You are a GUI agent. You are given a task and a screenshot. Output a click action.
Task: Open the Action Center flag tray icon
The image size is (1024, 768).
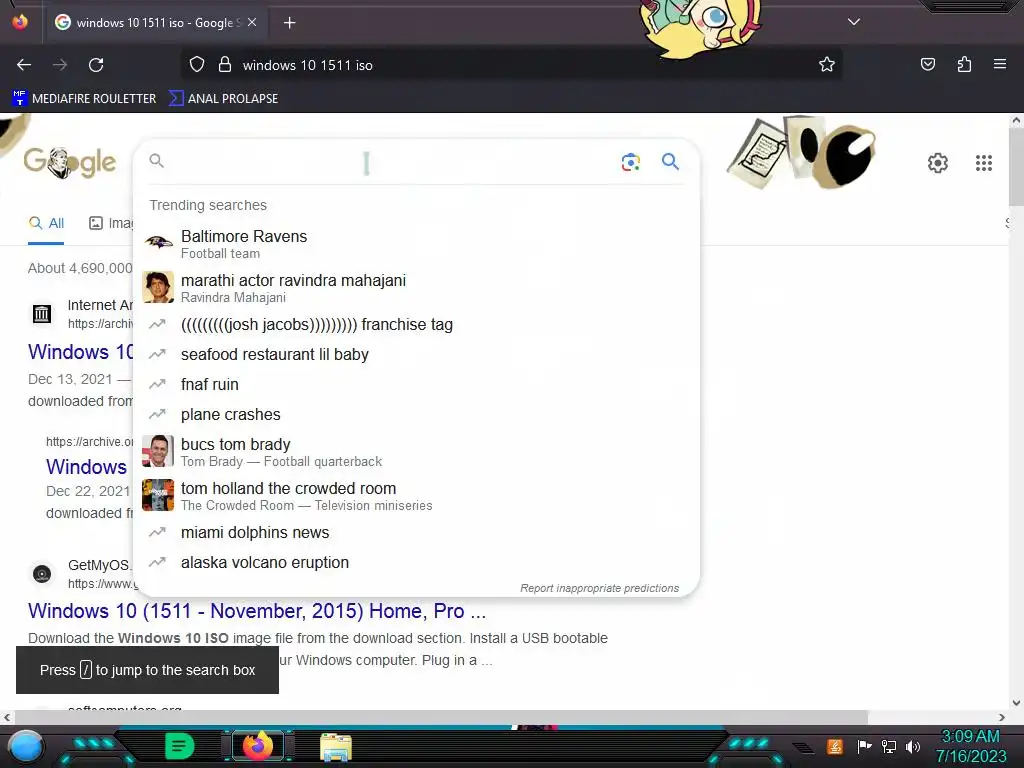point(864,746)
